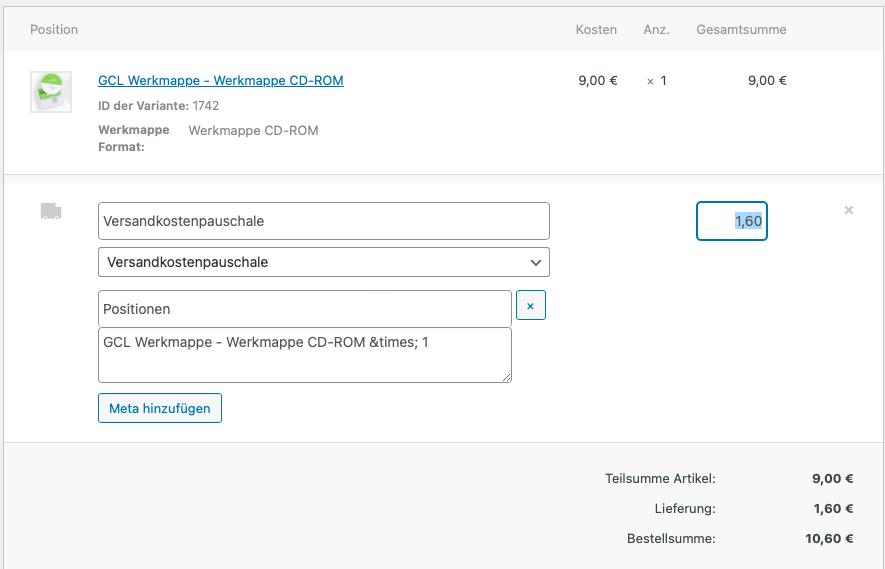Delete the shipping row with the gray × icon
Image resolution: width=885 pixels, height=569 pixels.
pyautogui.click(x=849, y=210)
